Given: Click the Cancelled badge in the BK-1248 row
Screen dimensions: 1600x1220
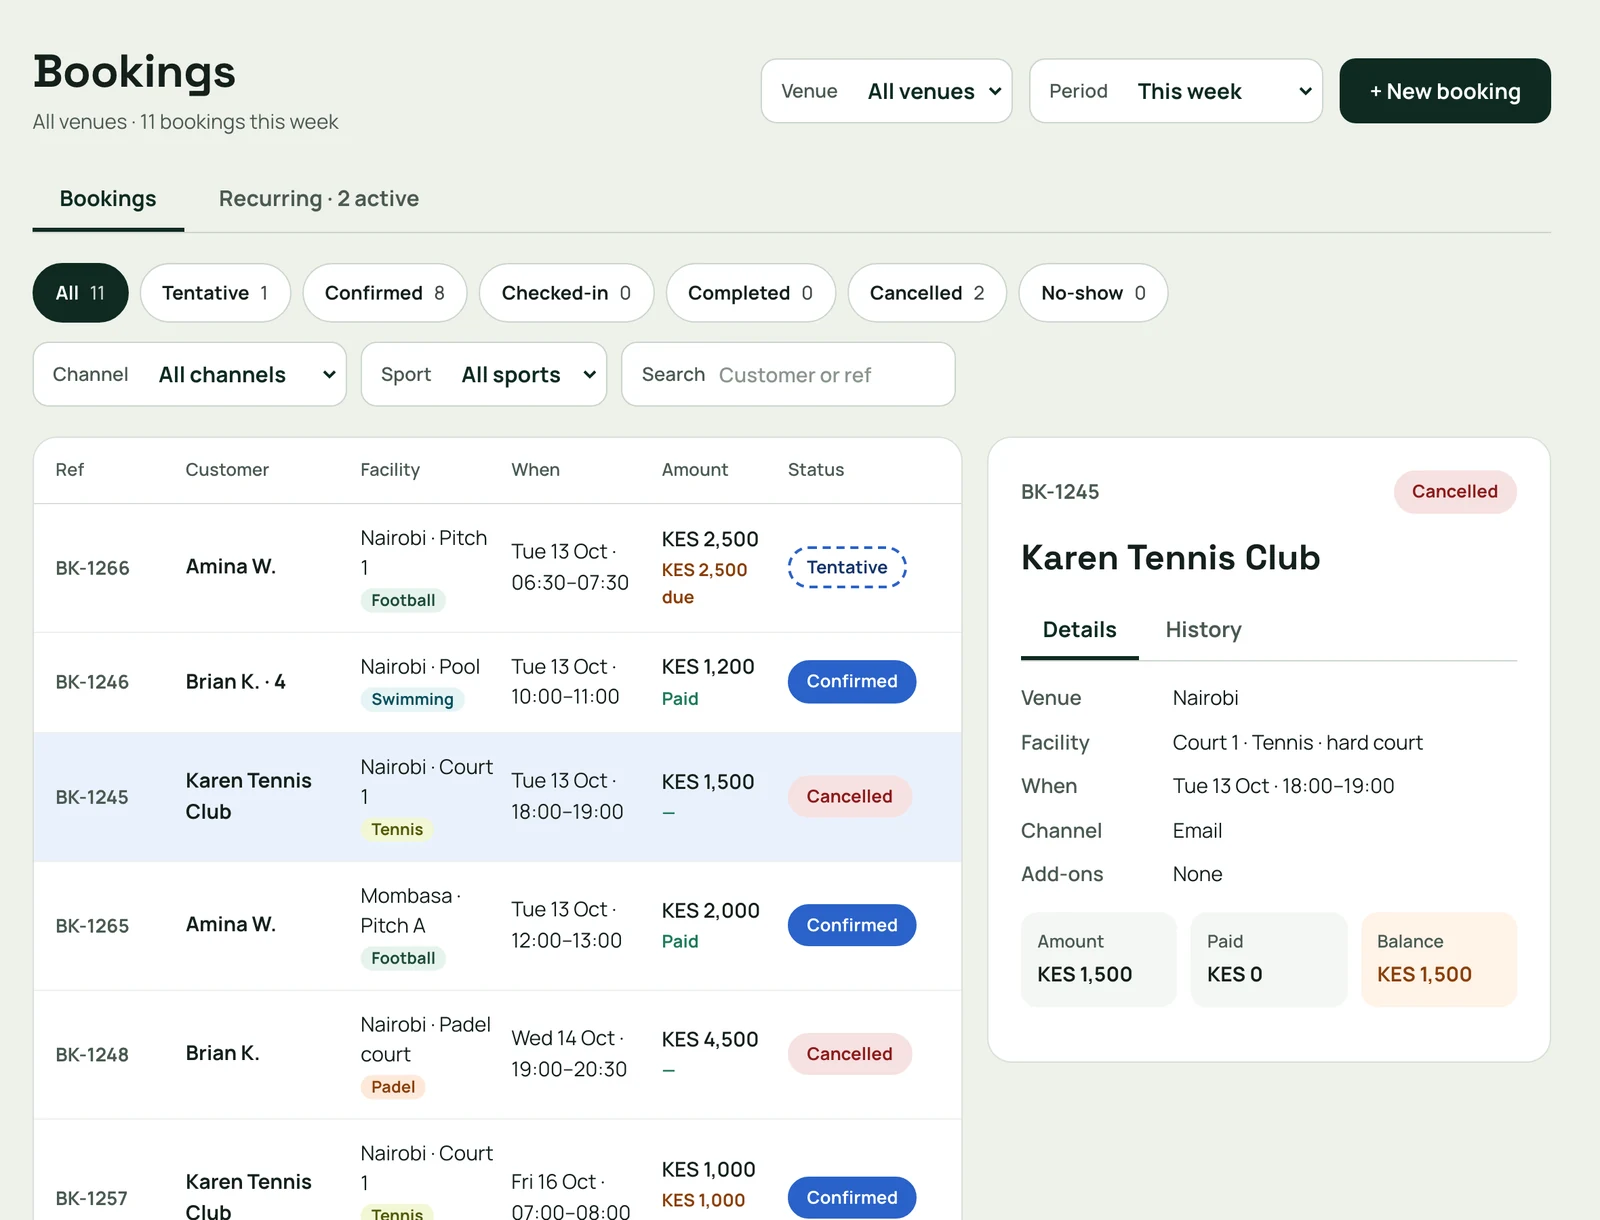Looking at the screenshot, I should coord(849,1054).
